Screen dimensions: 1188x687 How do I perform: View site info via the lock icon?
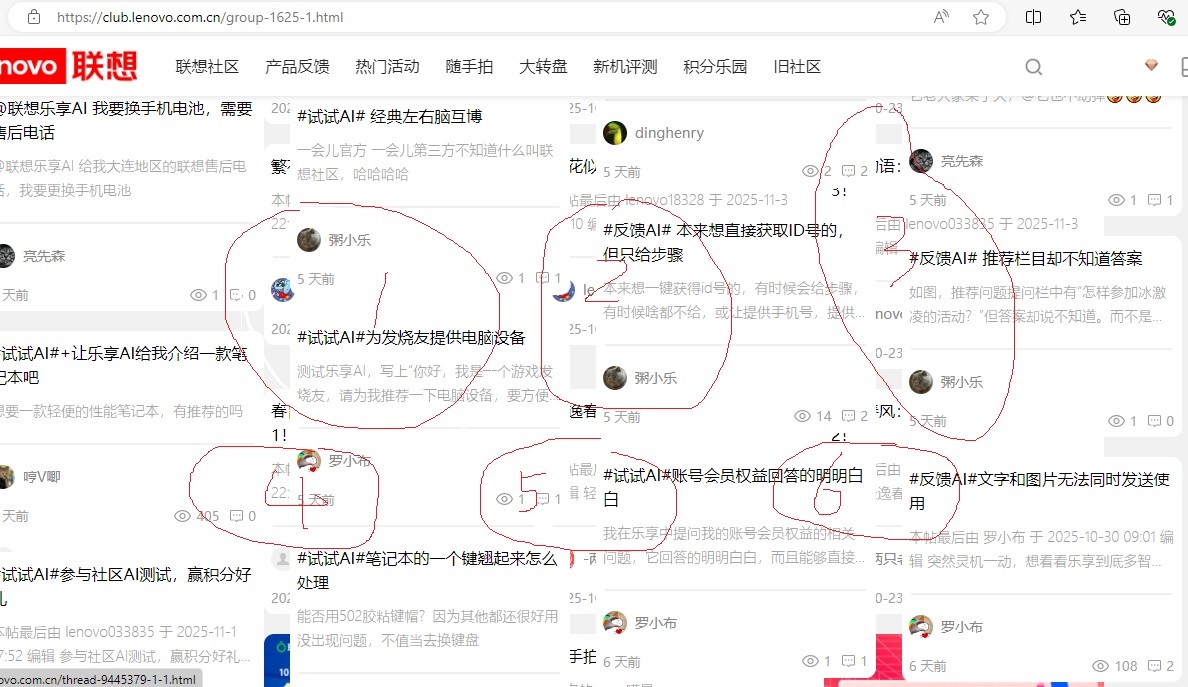34,17
